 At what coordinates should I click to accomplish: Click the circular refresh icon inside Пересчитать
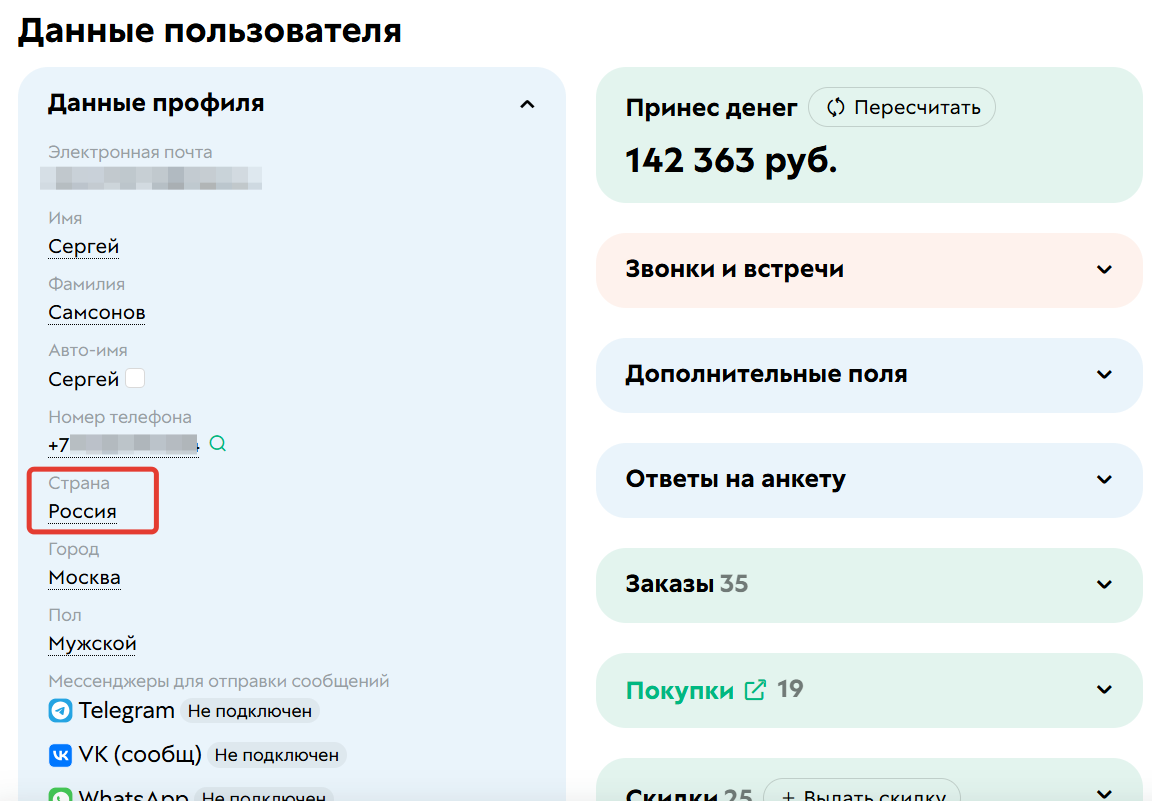835,107
